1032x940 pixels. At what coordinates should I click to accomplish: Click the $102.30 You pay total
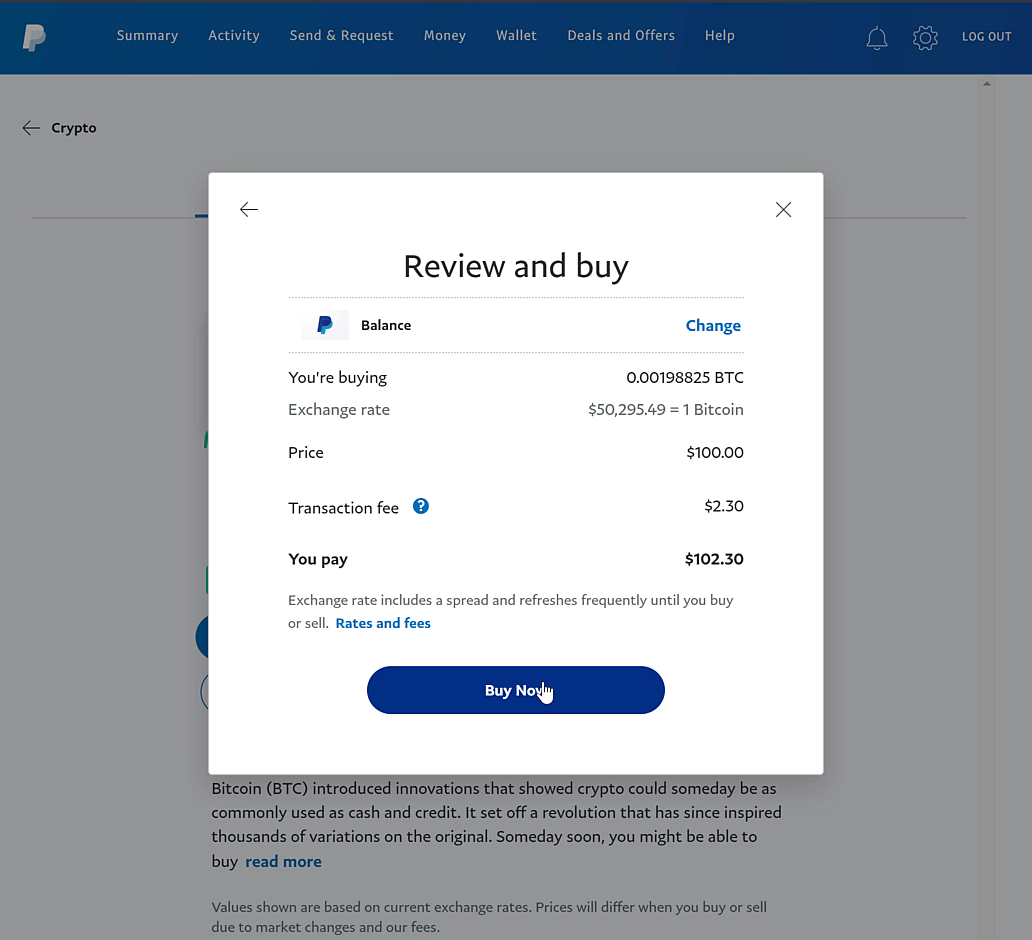[714, 559]
